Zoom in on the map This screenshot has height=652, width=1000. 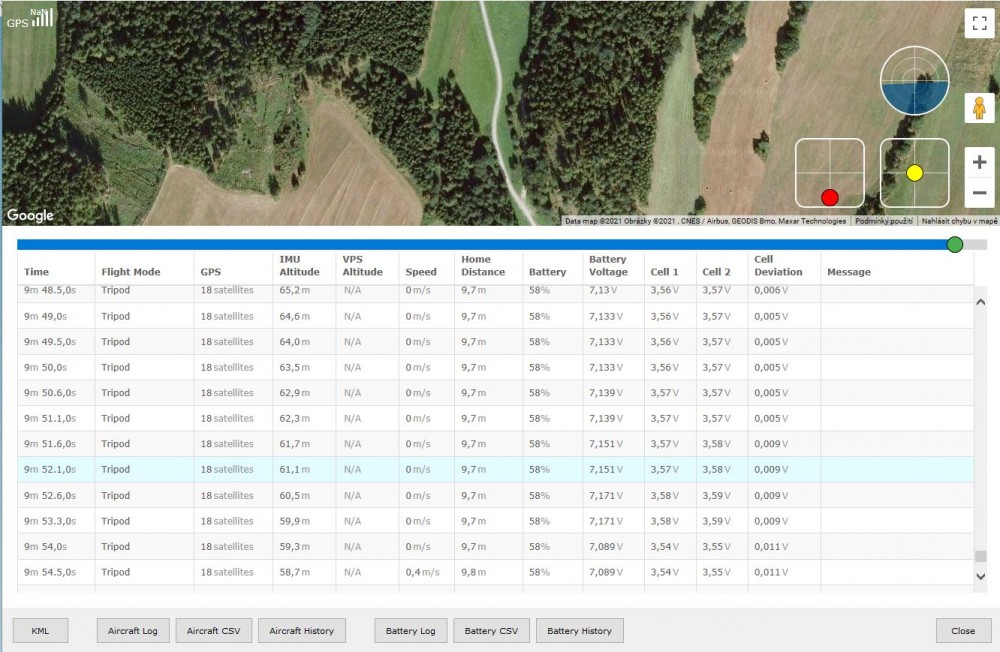979,162
